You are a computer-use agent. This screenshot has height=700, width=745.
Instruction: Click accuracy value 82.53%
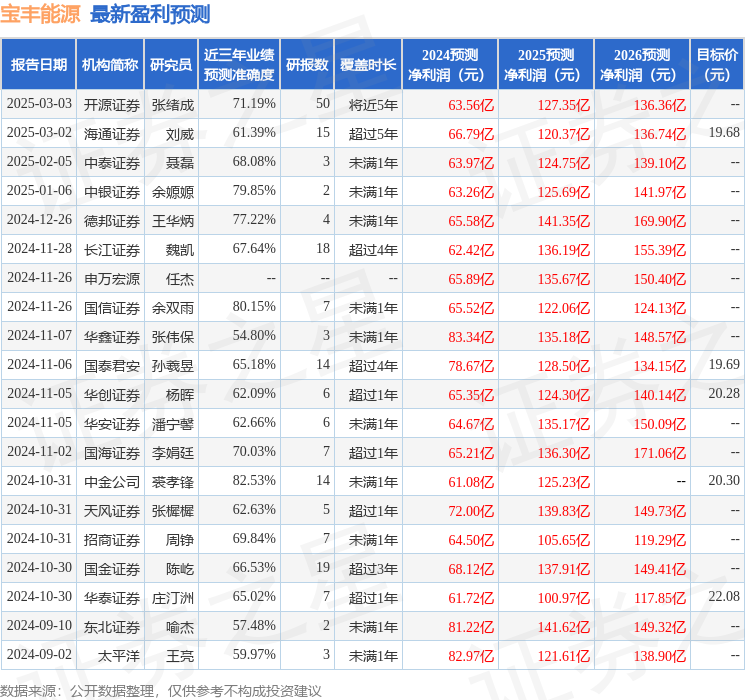point(254,480)
